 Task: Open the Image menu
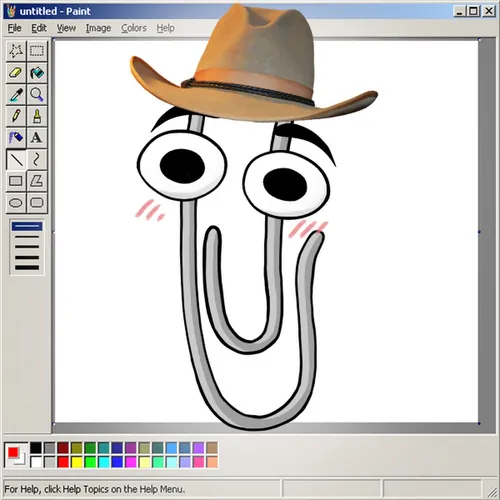tap(98, 28)
